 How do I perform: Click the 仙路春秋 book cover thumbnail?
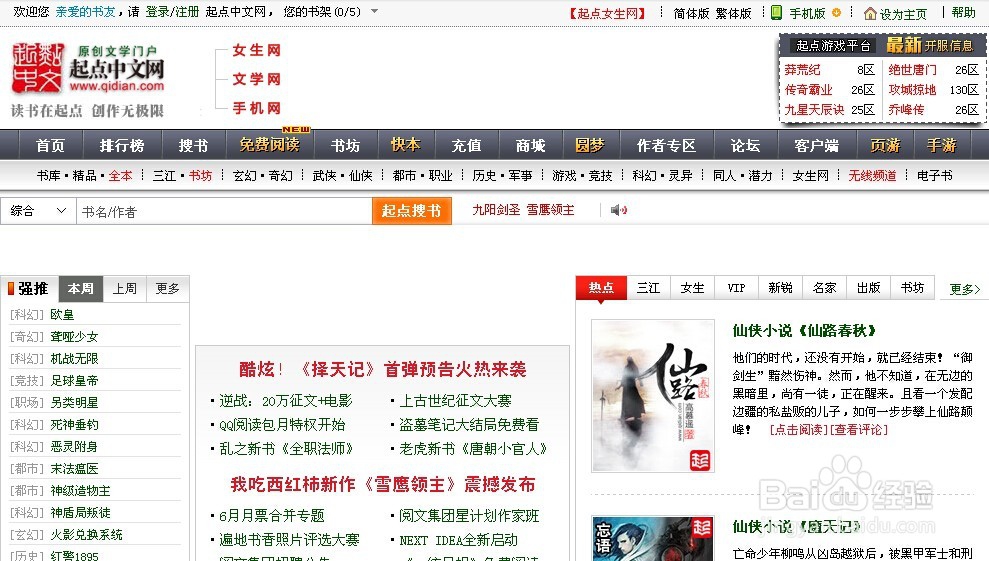(653, 396)
